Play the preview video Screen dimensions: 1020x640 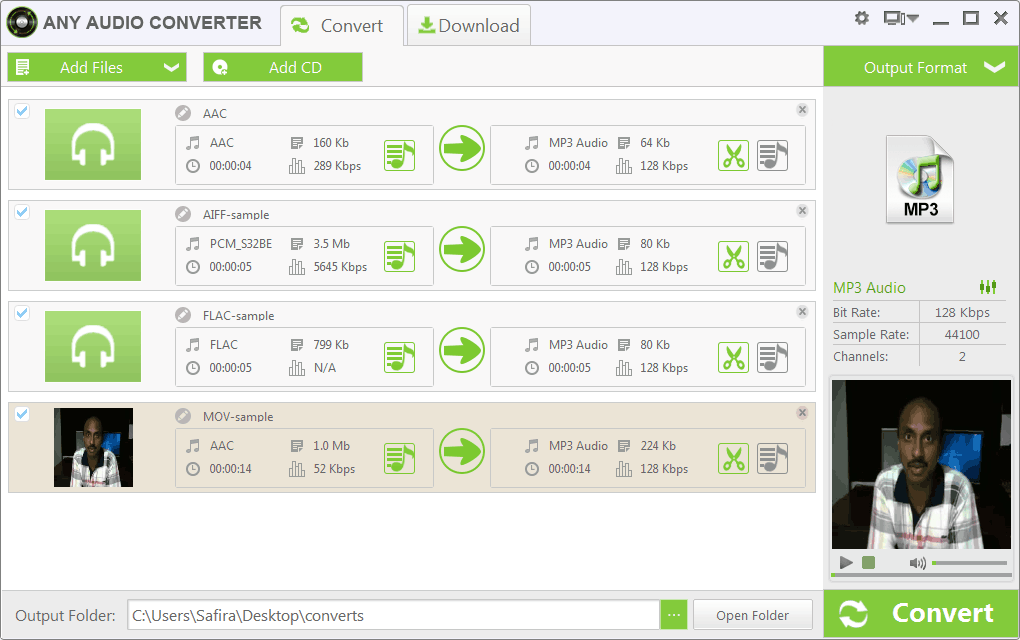point(846,563)
